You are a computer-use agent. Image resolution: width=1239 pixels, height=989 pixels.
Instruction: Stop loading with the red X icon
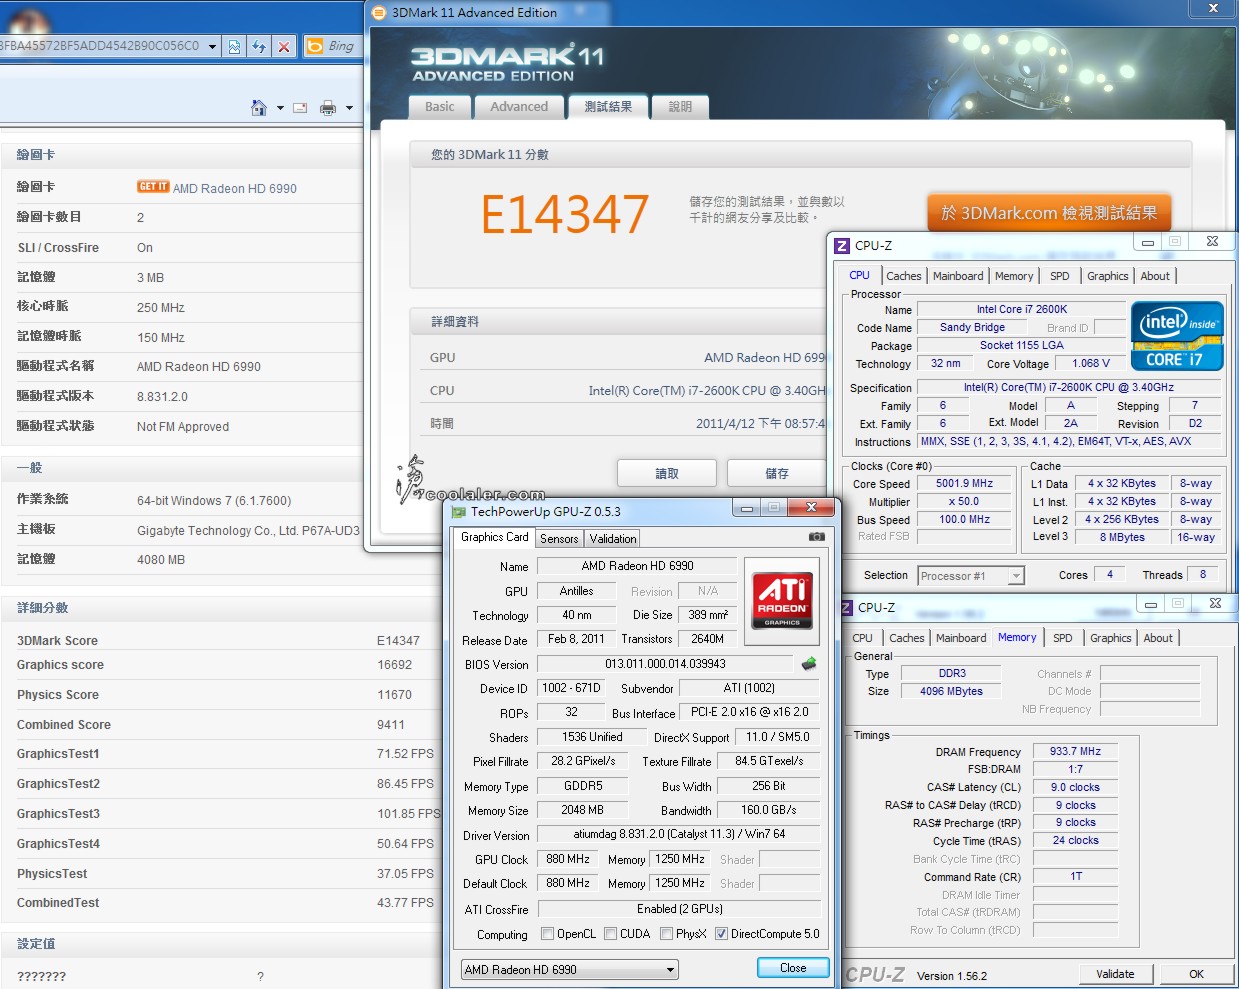click(x=284, y=46)
